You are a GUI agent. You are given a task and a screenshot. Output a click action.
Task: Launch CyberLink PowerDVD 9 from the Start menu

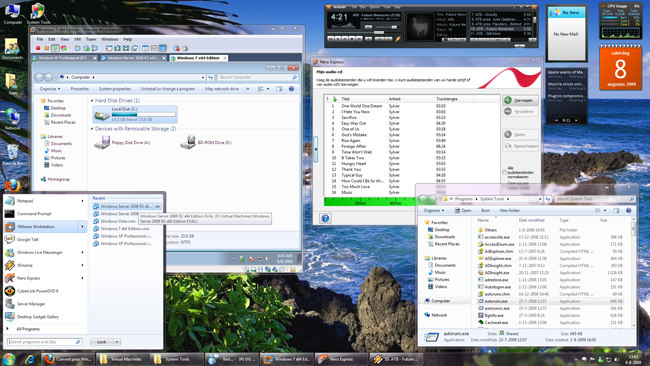[x=45, y=291]
